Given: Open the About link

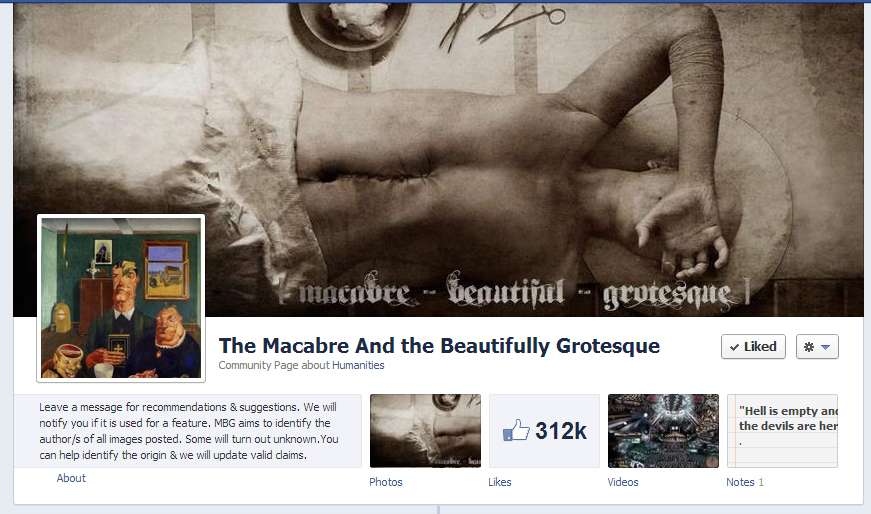Looking at the screenshot, I should pos(71,478).
